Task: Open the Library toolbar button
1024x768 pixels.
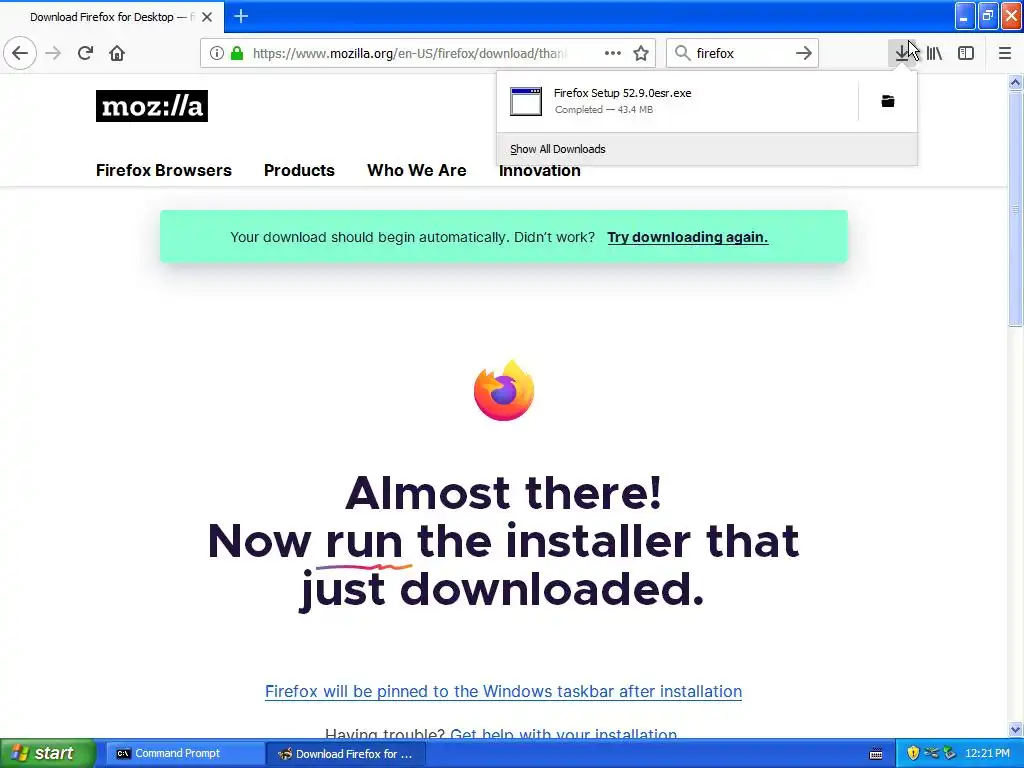Action: [x=934, y=53]
